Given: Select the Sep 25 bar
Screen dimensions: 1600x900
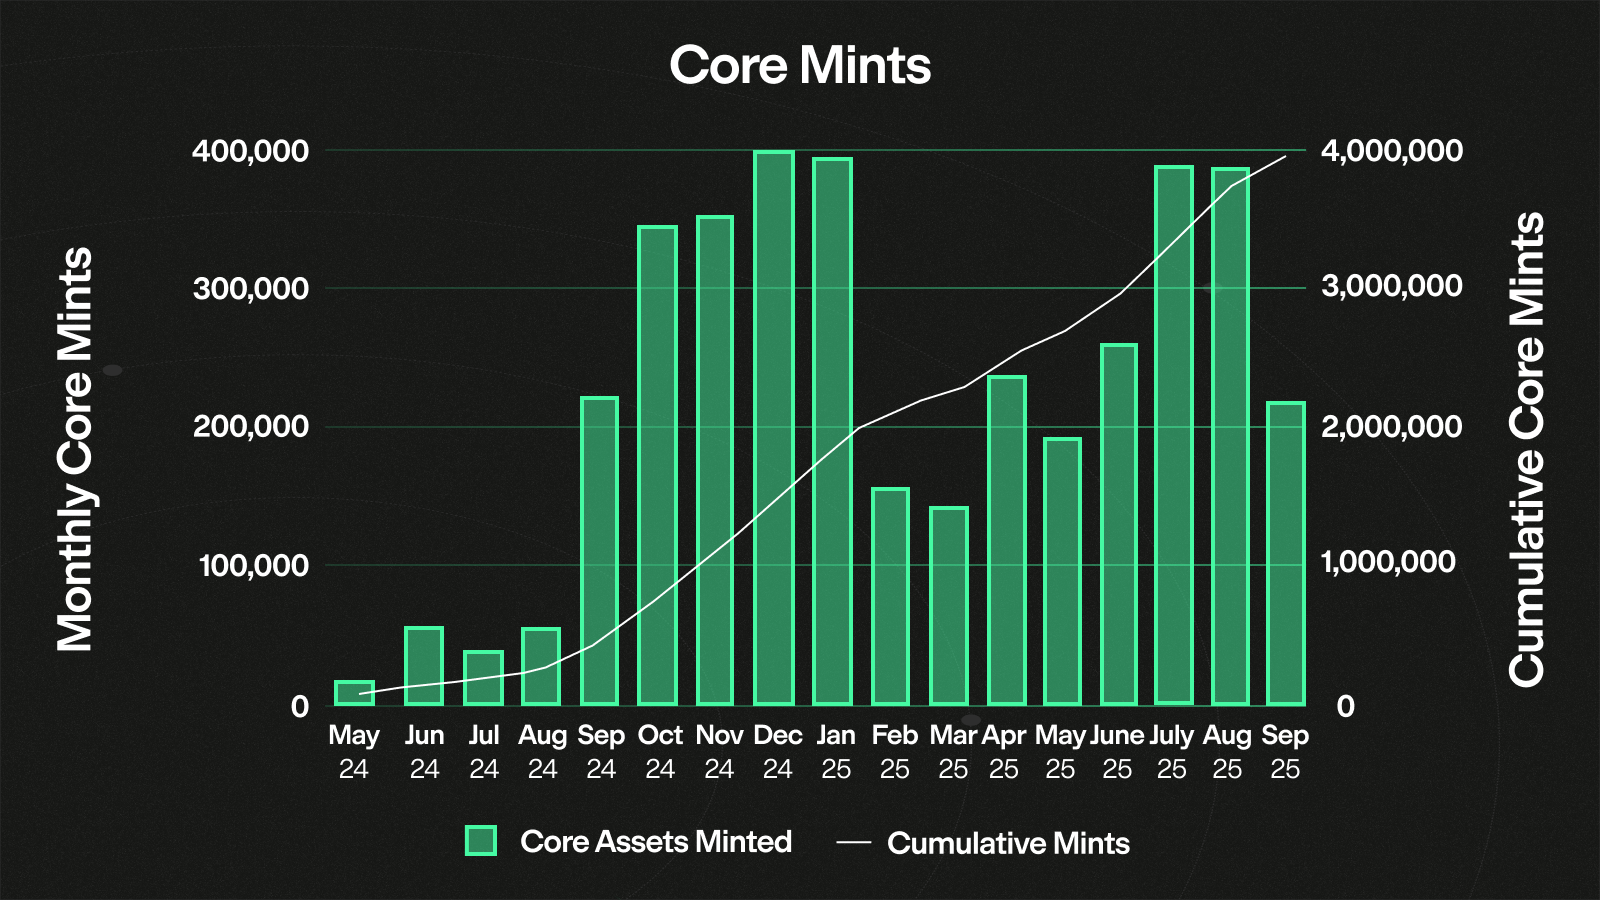Looking at the screenshot, I should [x=1285, y=554].
